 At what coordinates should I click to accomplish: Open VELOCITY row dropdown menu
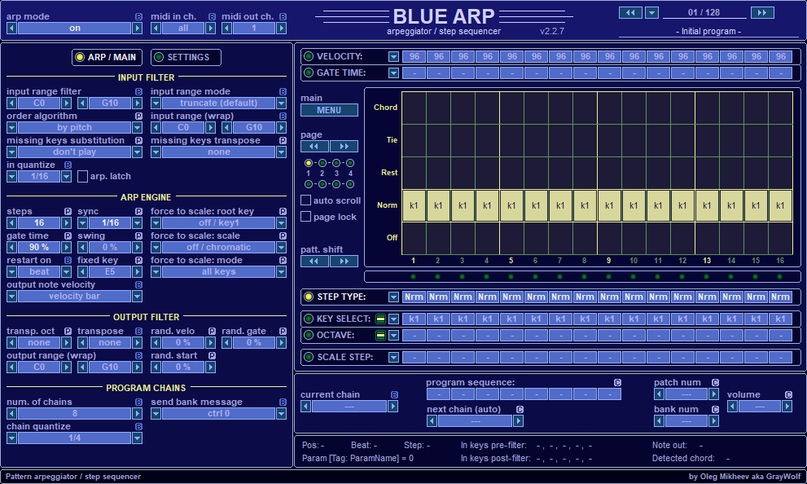393,57
